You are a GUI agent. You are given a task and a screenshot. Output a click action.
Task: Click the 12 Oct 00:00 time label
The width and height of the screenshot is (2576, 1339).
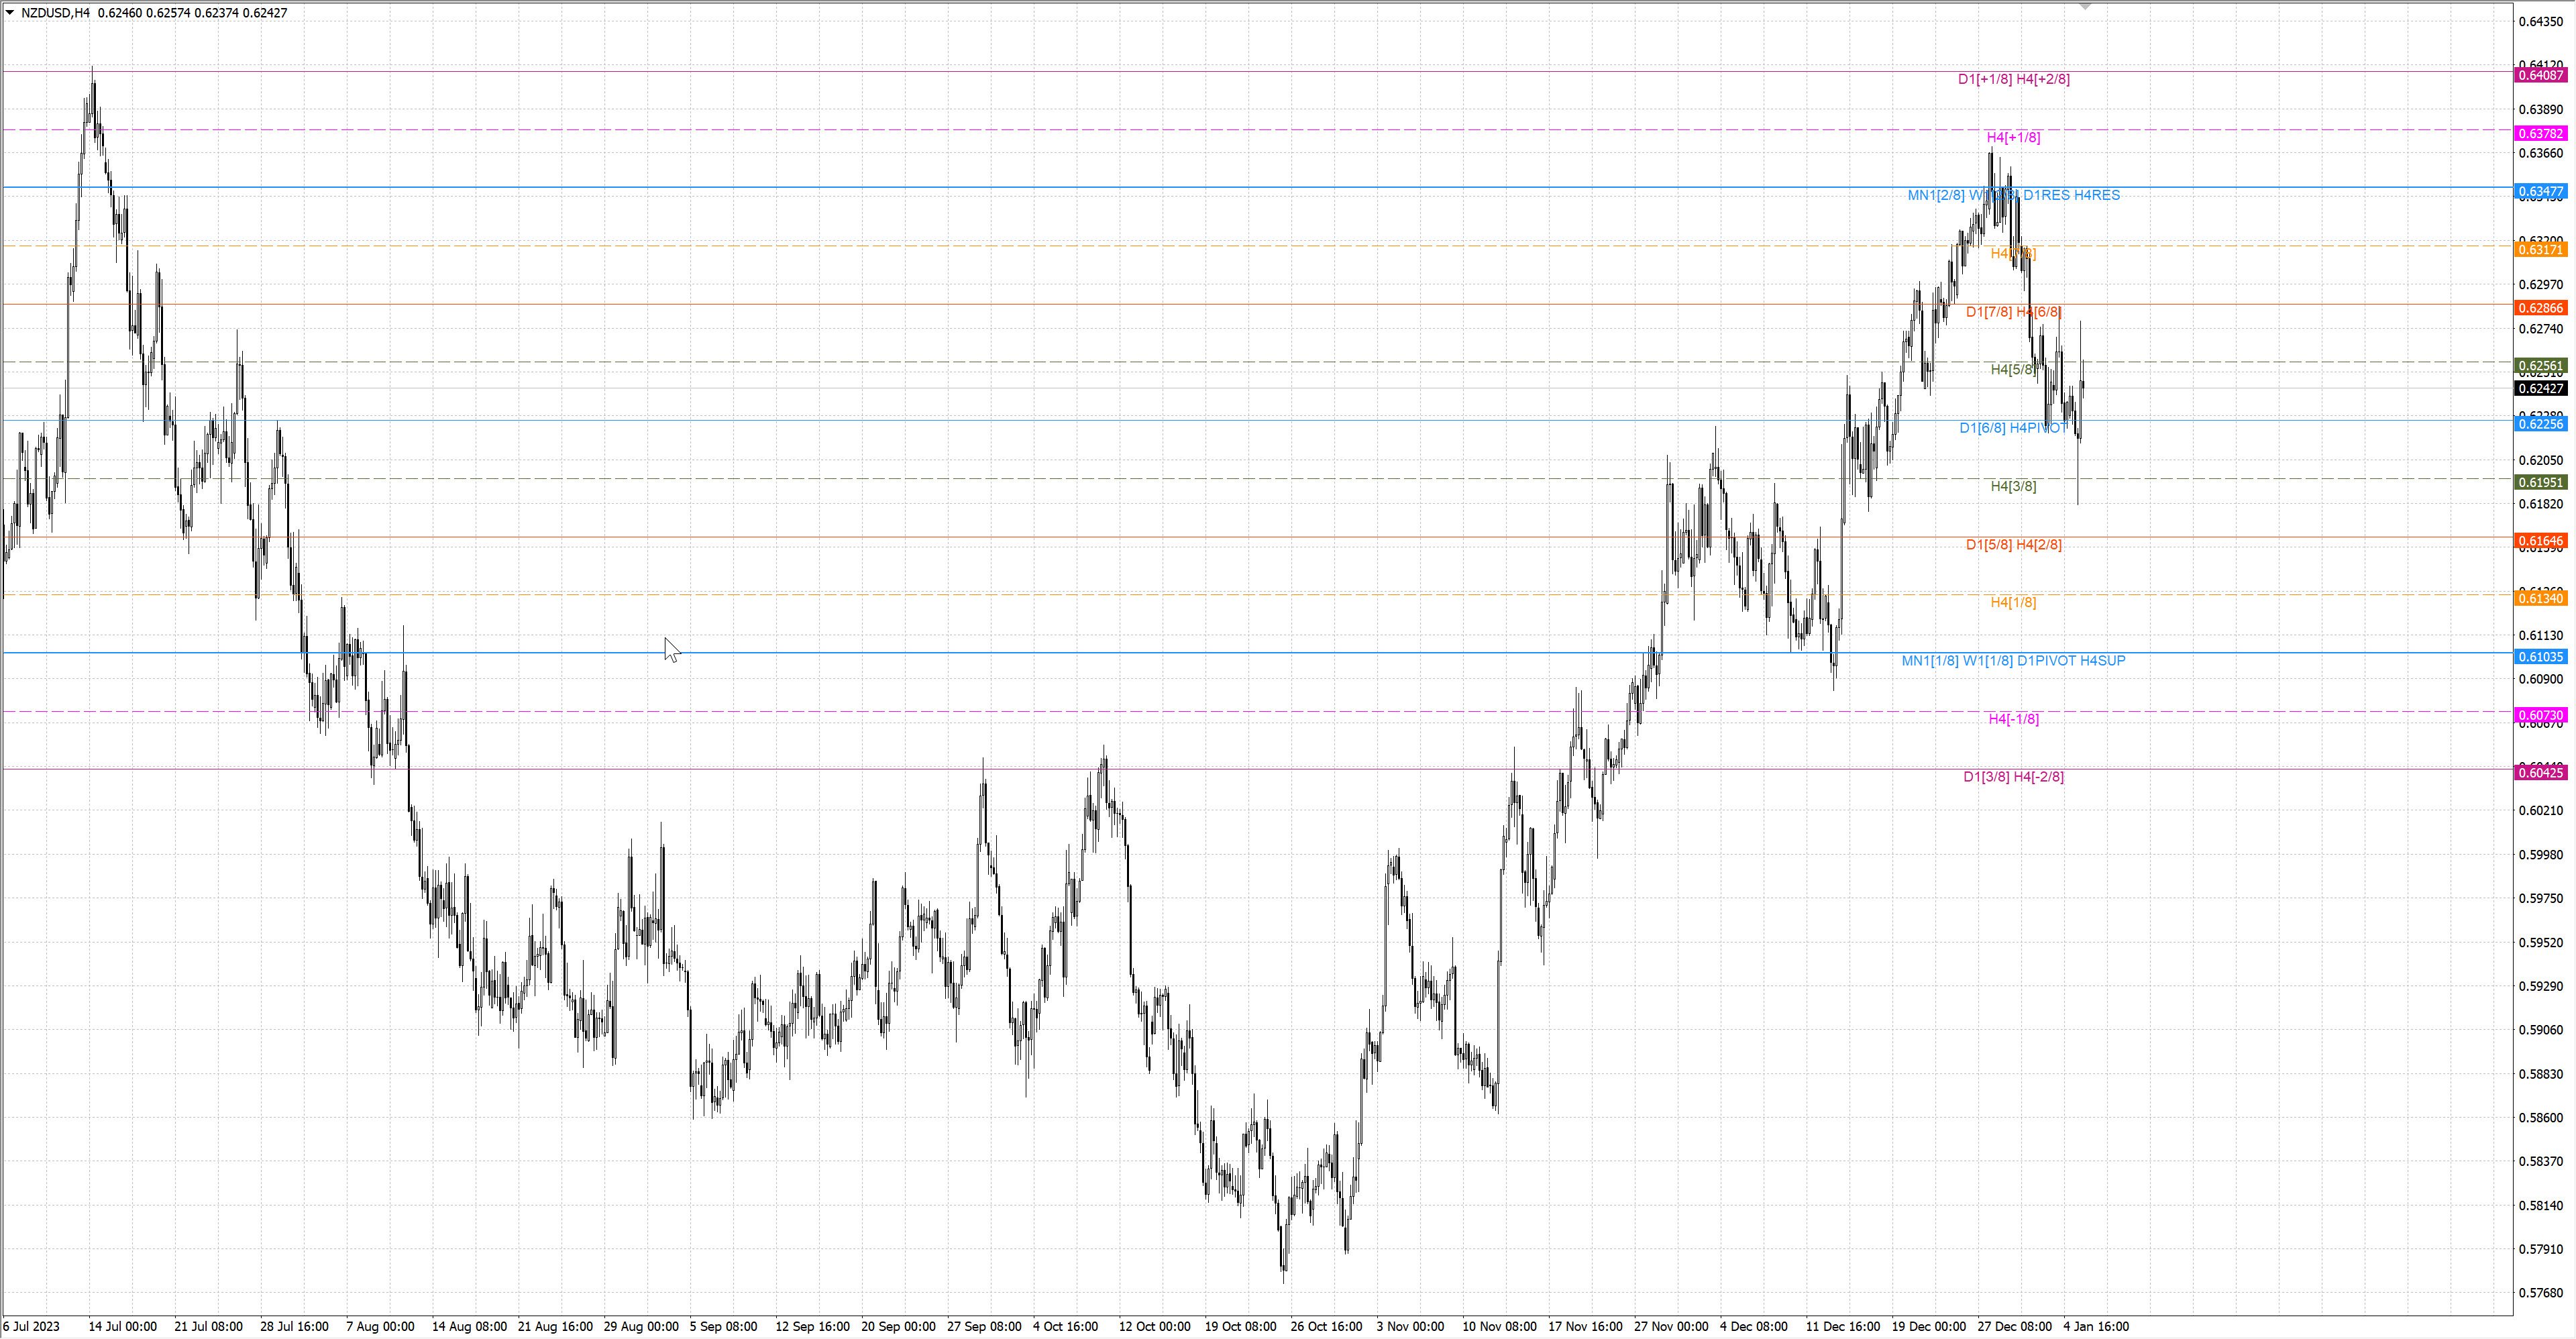tap(1154, 1327)
